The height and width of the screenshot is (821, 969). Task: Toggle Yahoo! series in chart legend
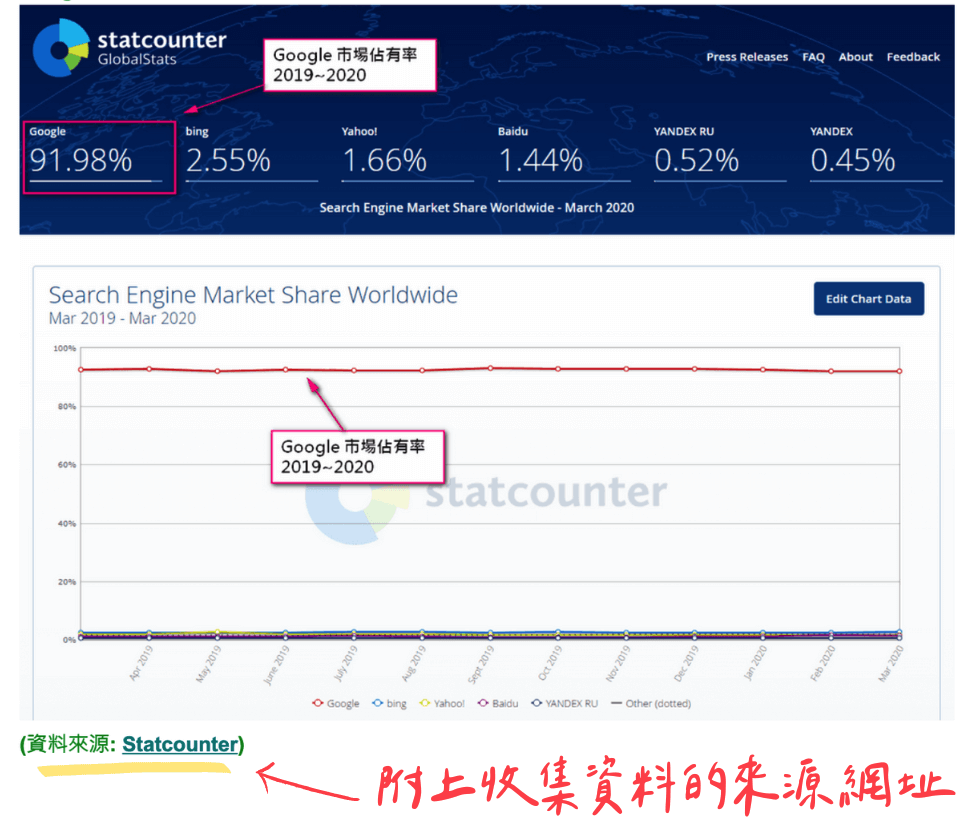pyautogui.click(x=442, y=703)
